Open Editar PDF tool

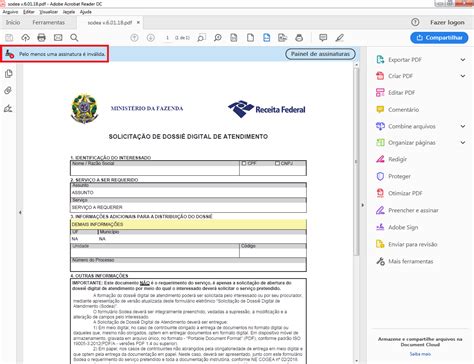[x=396, y=92]
